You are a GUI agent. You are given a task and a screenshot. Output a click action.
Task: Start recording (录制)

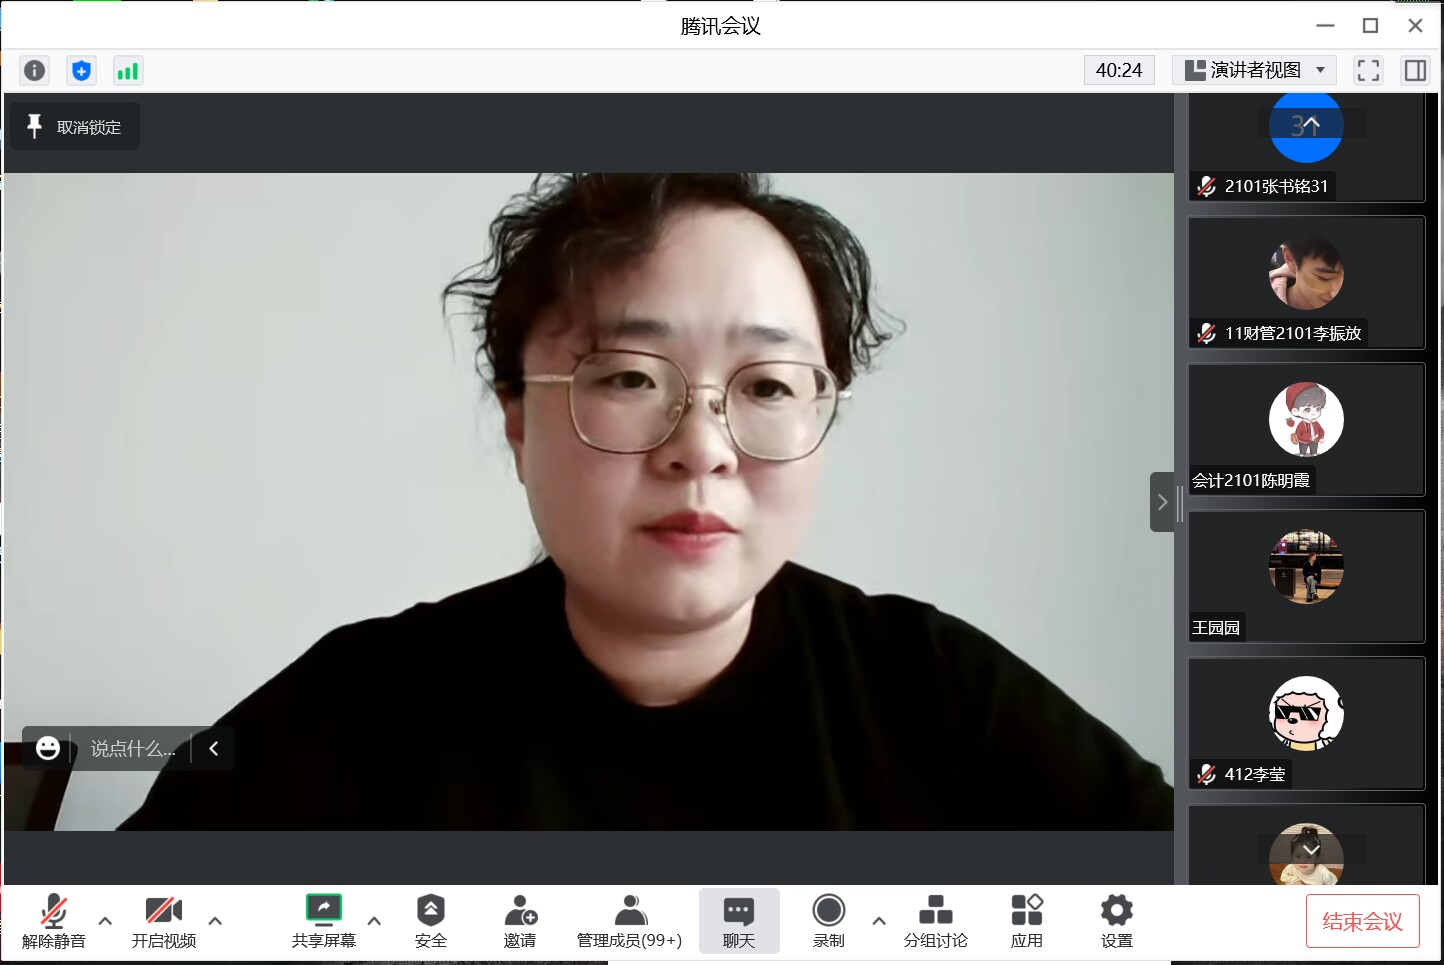[x=828, y=921]
